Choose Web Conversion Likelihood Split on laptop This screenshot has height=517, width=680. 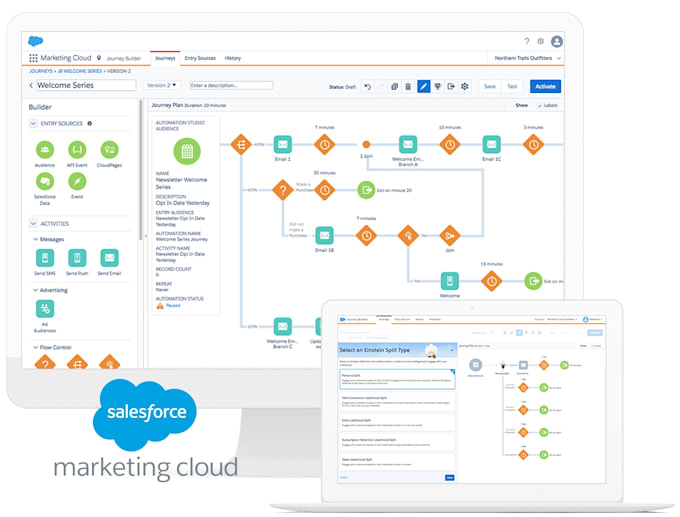click(x=396, y=402)
